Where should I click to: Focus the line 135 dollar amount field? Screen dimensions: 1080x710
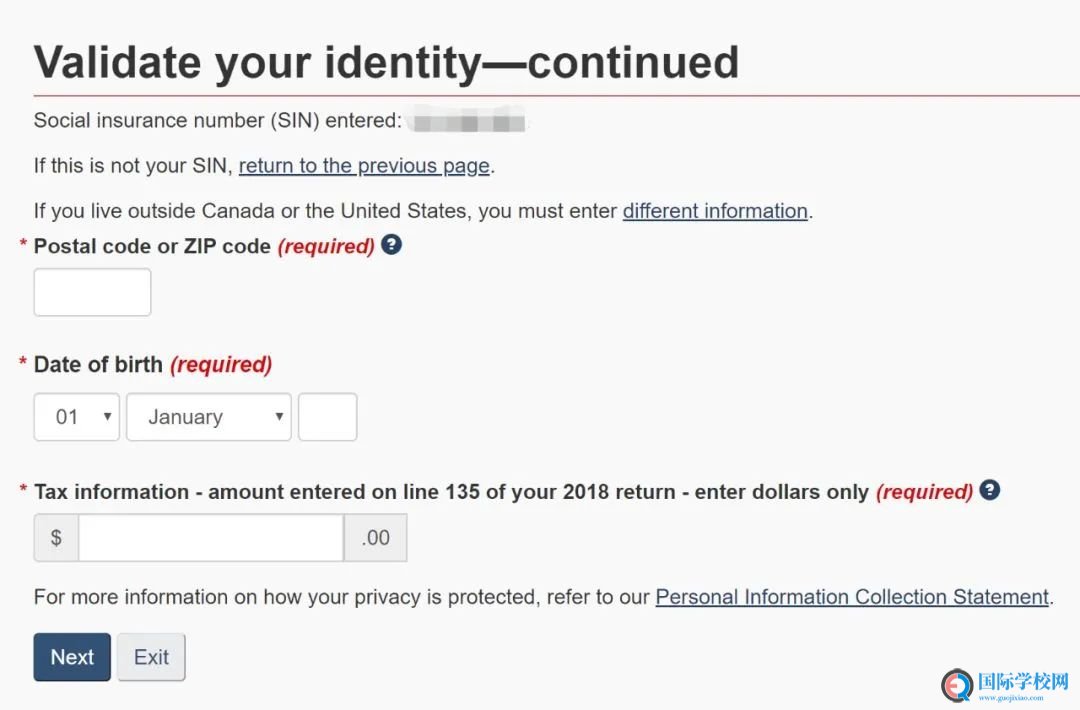pyautogui.click(x=211, y=537)
